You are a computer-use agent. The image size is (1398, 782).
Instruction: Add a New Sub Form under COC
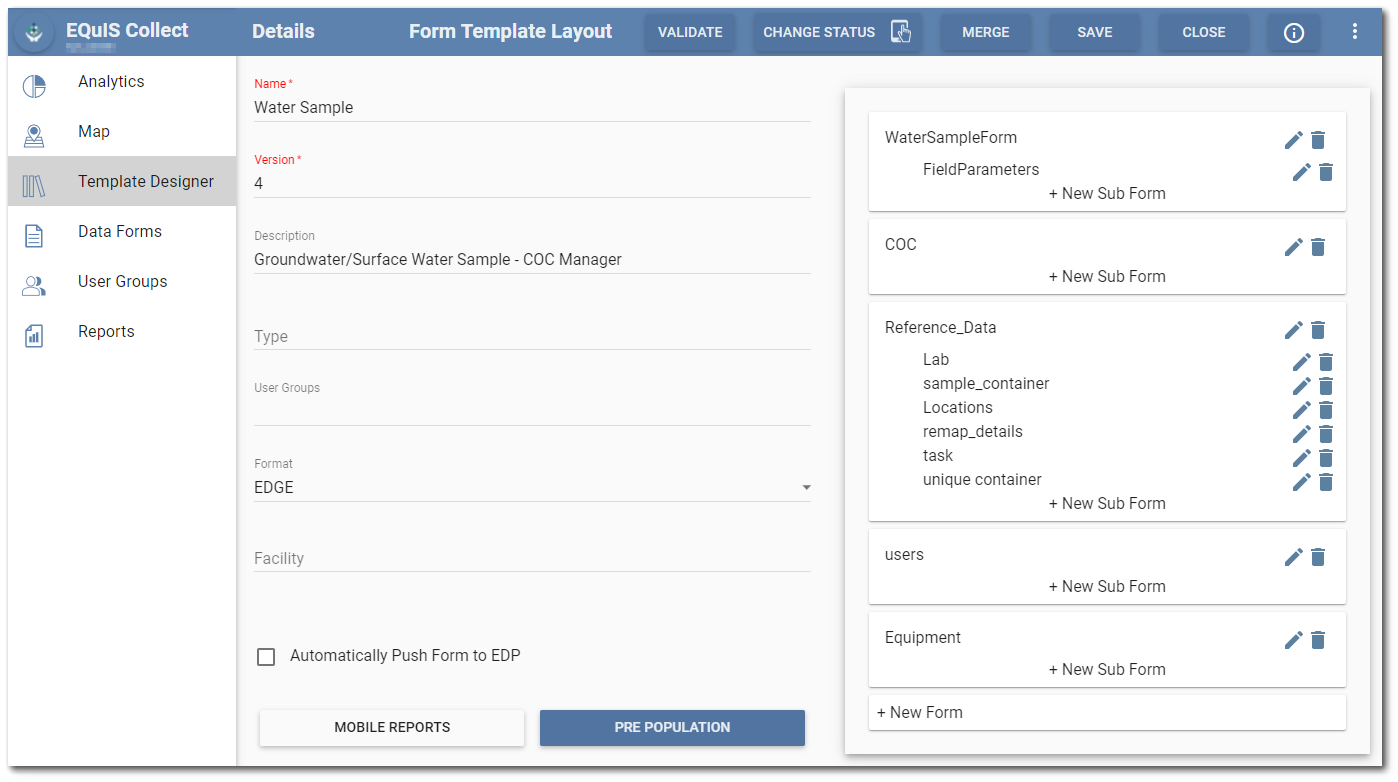pos(1107,277)
